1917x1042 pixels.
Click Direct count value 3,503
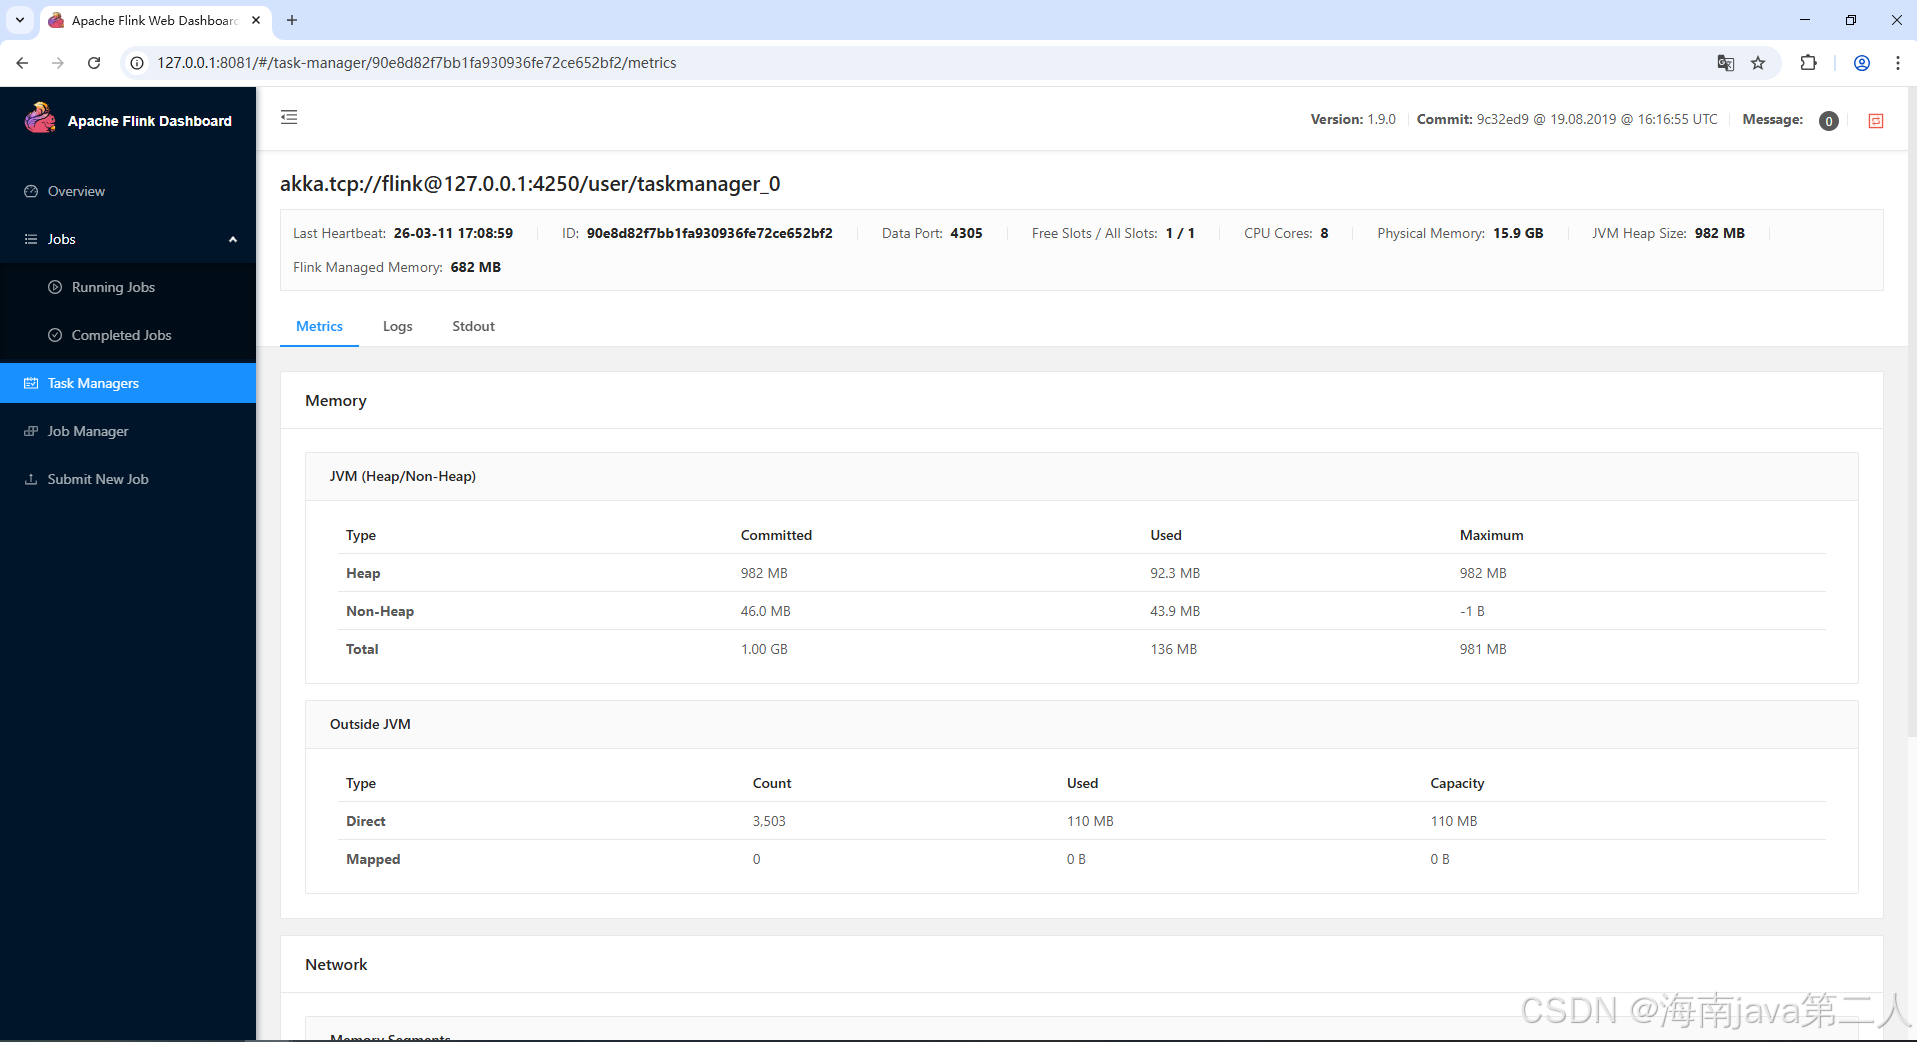pyautogui.click(x=769, y=821)
